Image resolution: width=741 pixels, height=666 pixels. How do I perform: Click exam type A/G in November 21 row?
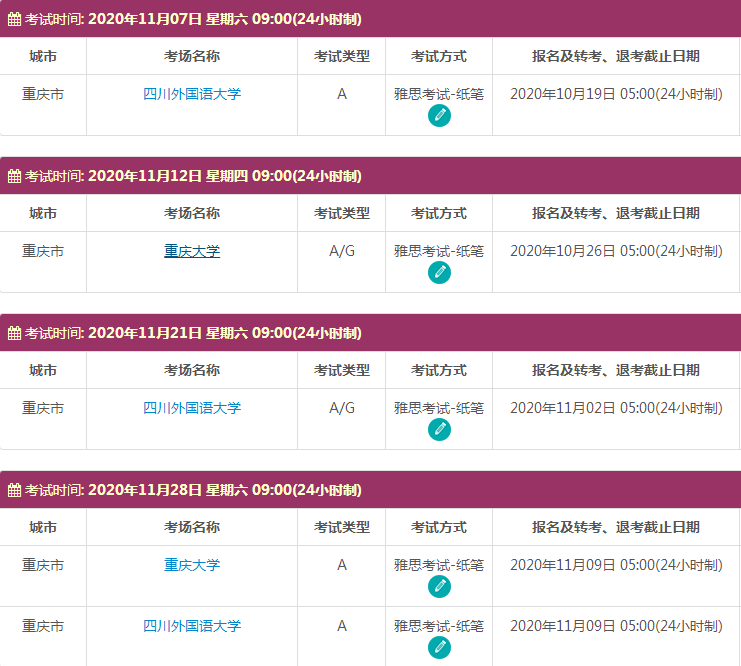tap(342, 408)
